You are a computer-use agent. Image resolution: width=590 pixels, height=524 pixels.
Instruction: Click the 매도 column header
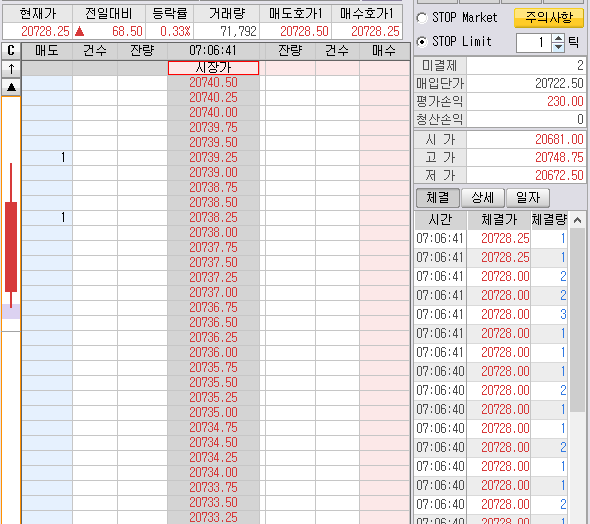(x=47, y=50)
